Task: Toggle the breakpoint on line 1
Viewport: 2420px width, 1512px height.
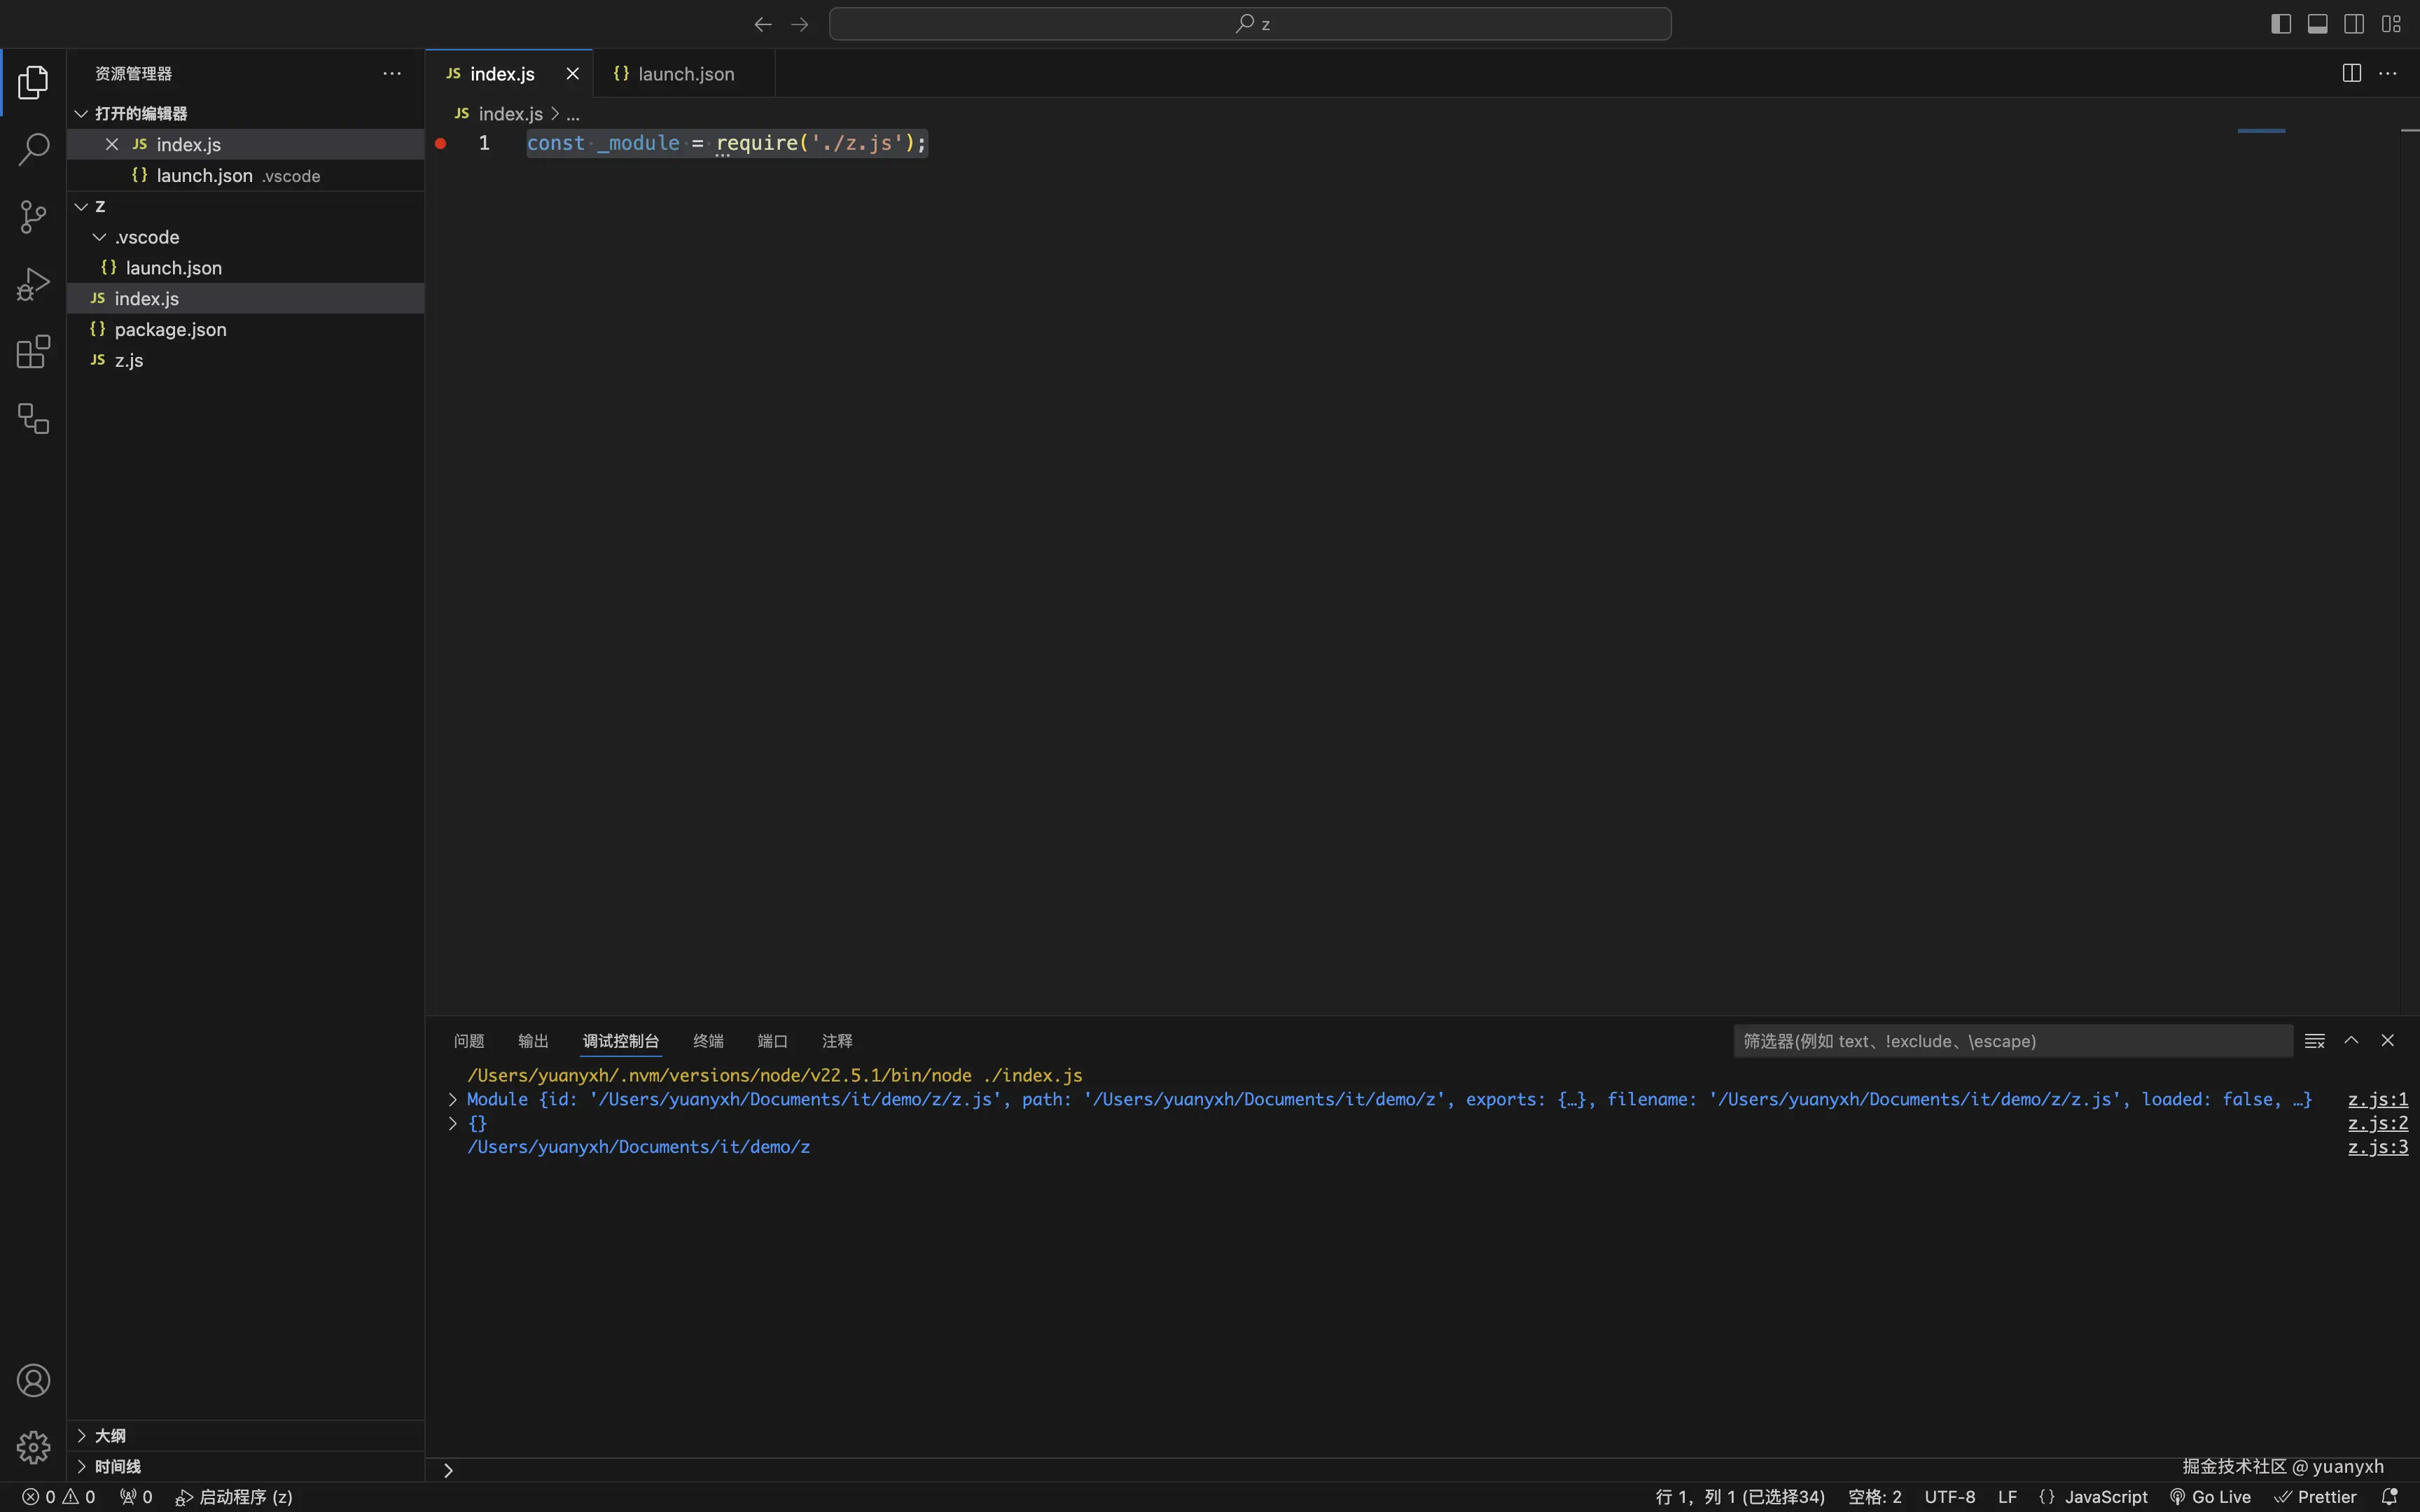Action: [x=441, y=143]
